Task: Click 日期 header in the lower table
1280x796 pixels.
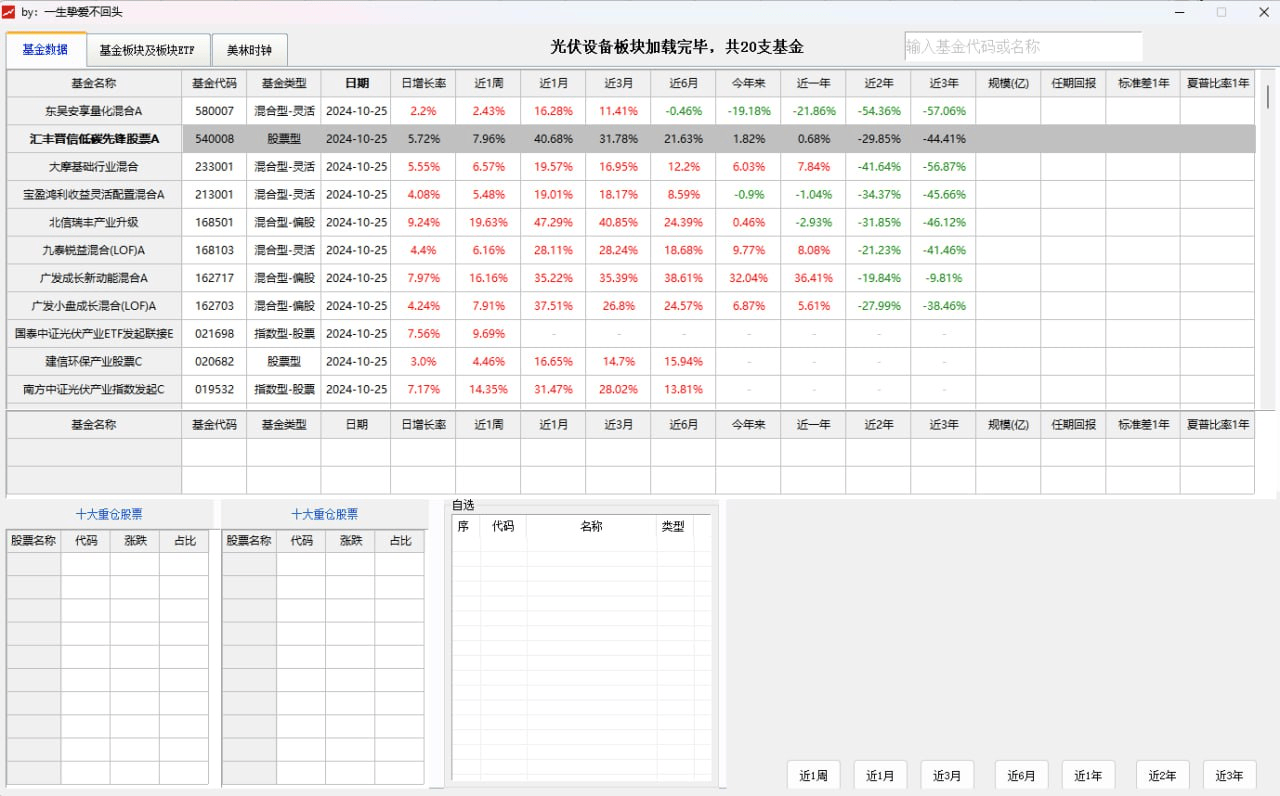Action: coord(356,425)
